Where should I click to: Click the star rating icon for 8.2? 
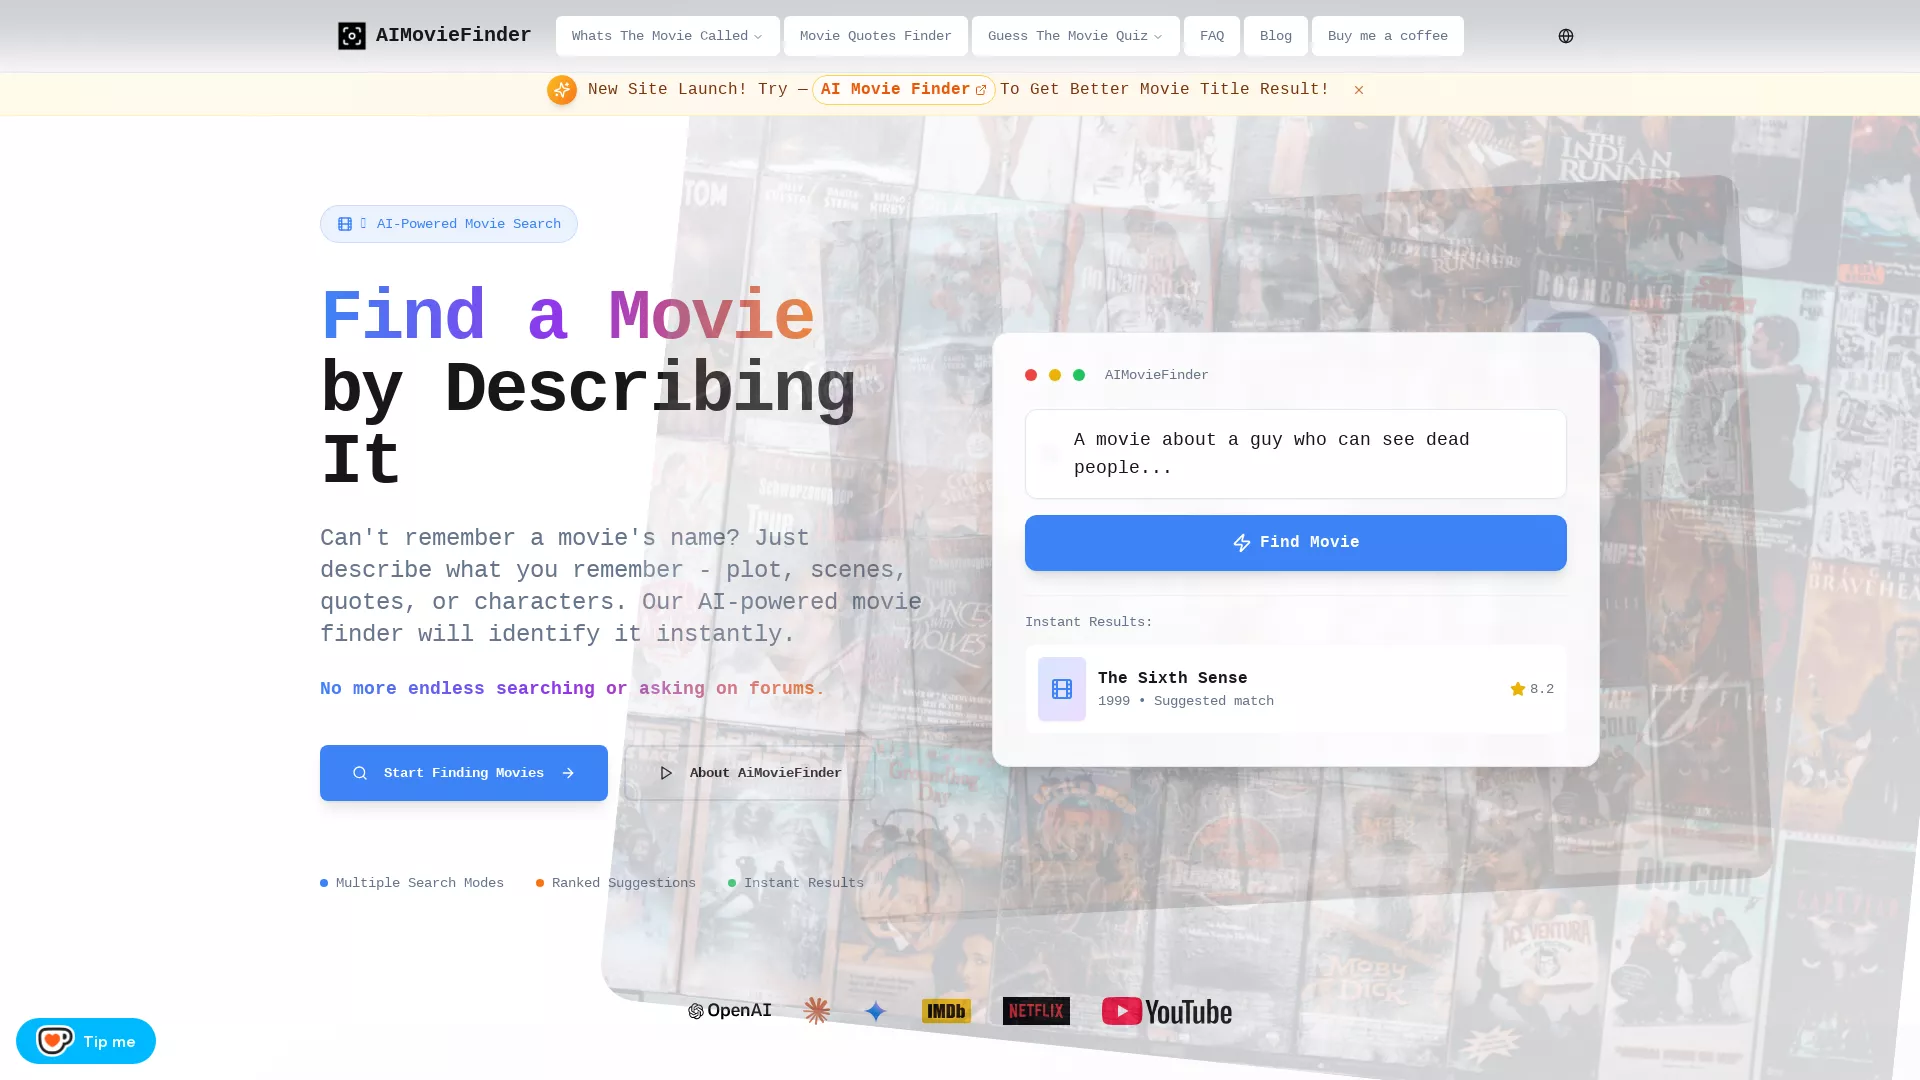click(x=1518, y=689)
